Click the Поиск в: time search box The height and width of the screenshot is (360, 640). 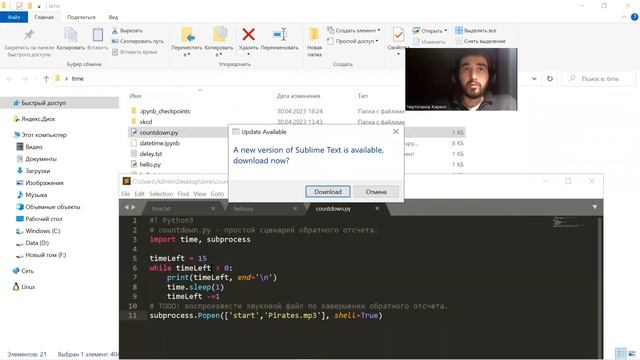[x=598, y=79]
